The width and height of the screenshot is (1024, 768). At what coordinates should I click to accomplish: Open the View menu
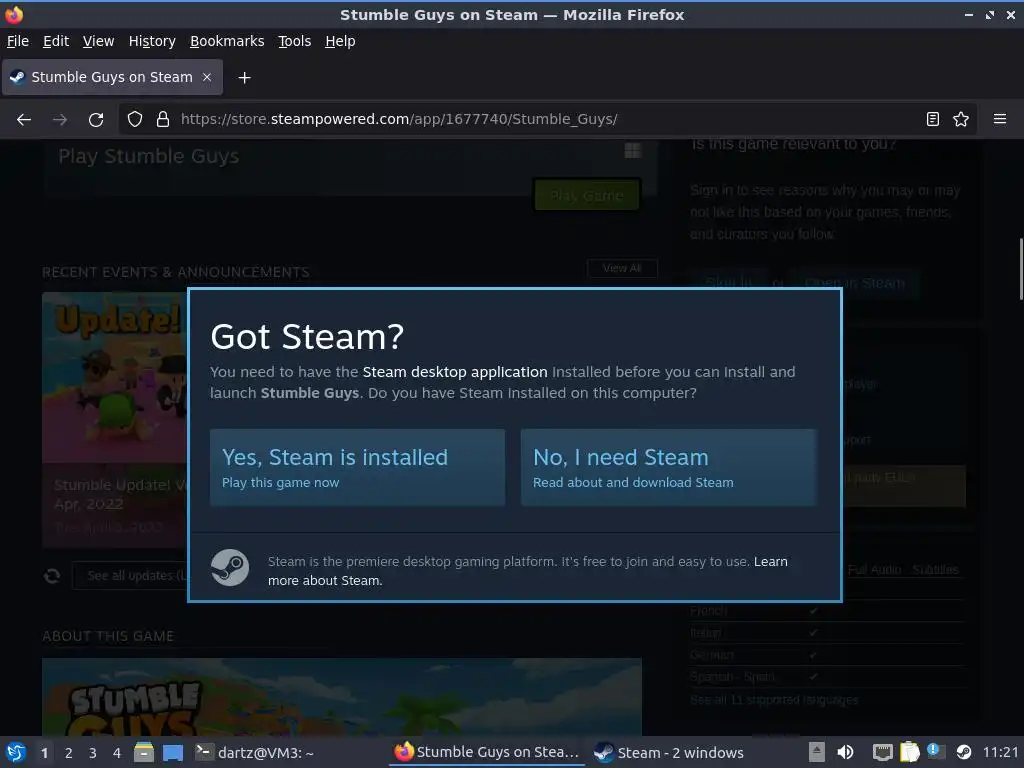click(x=99, y=41)
